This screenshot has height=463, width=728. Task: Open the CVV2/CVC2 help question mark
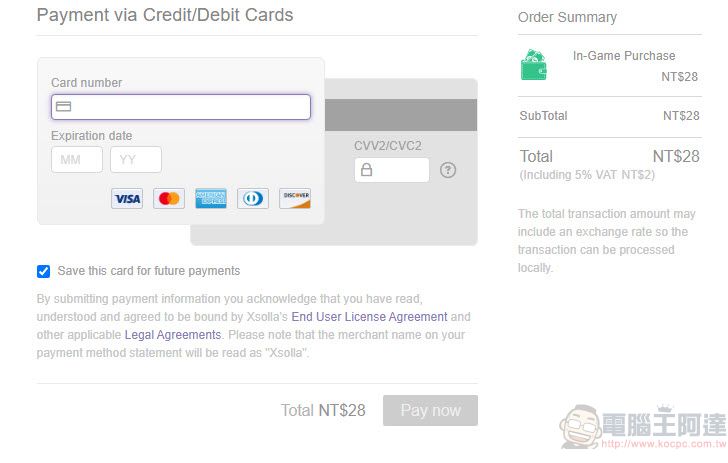pos(448,170)
